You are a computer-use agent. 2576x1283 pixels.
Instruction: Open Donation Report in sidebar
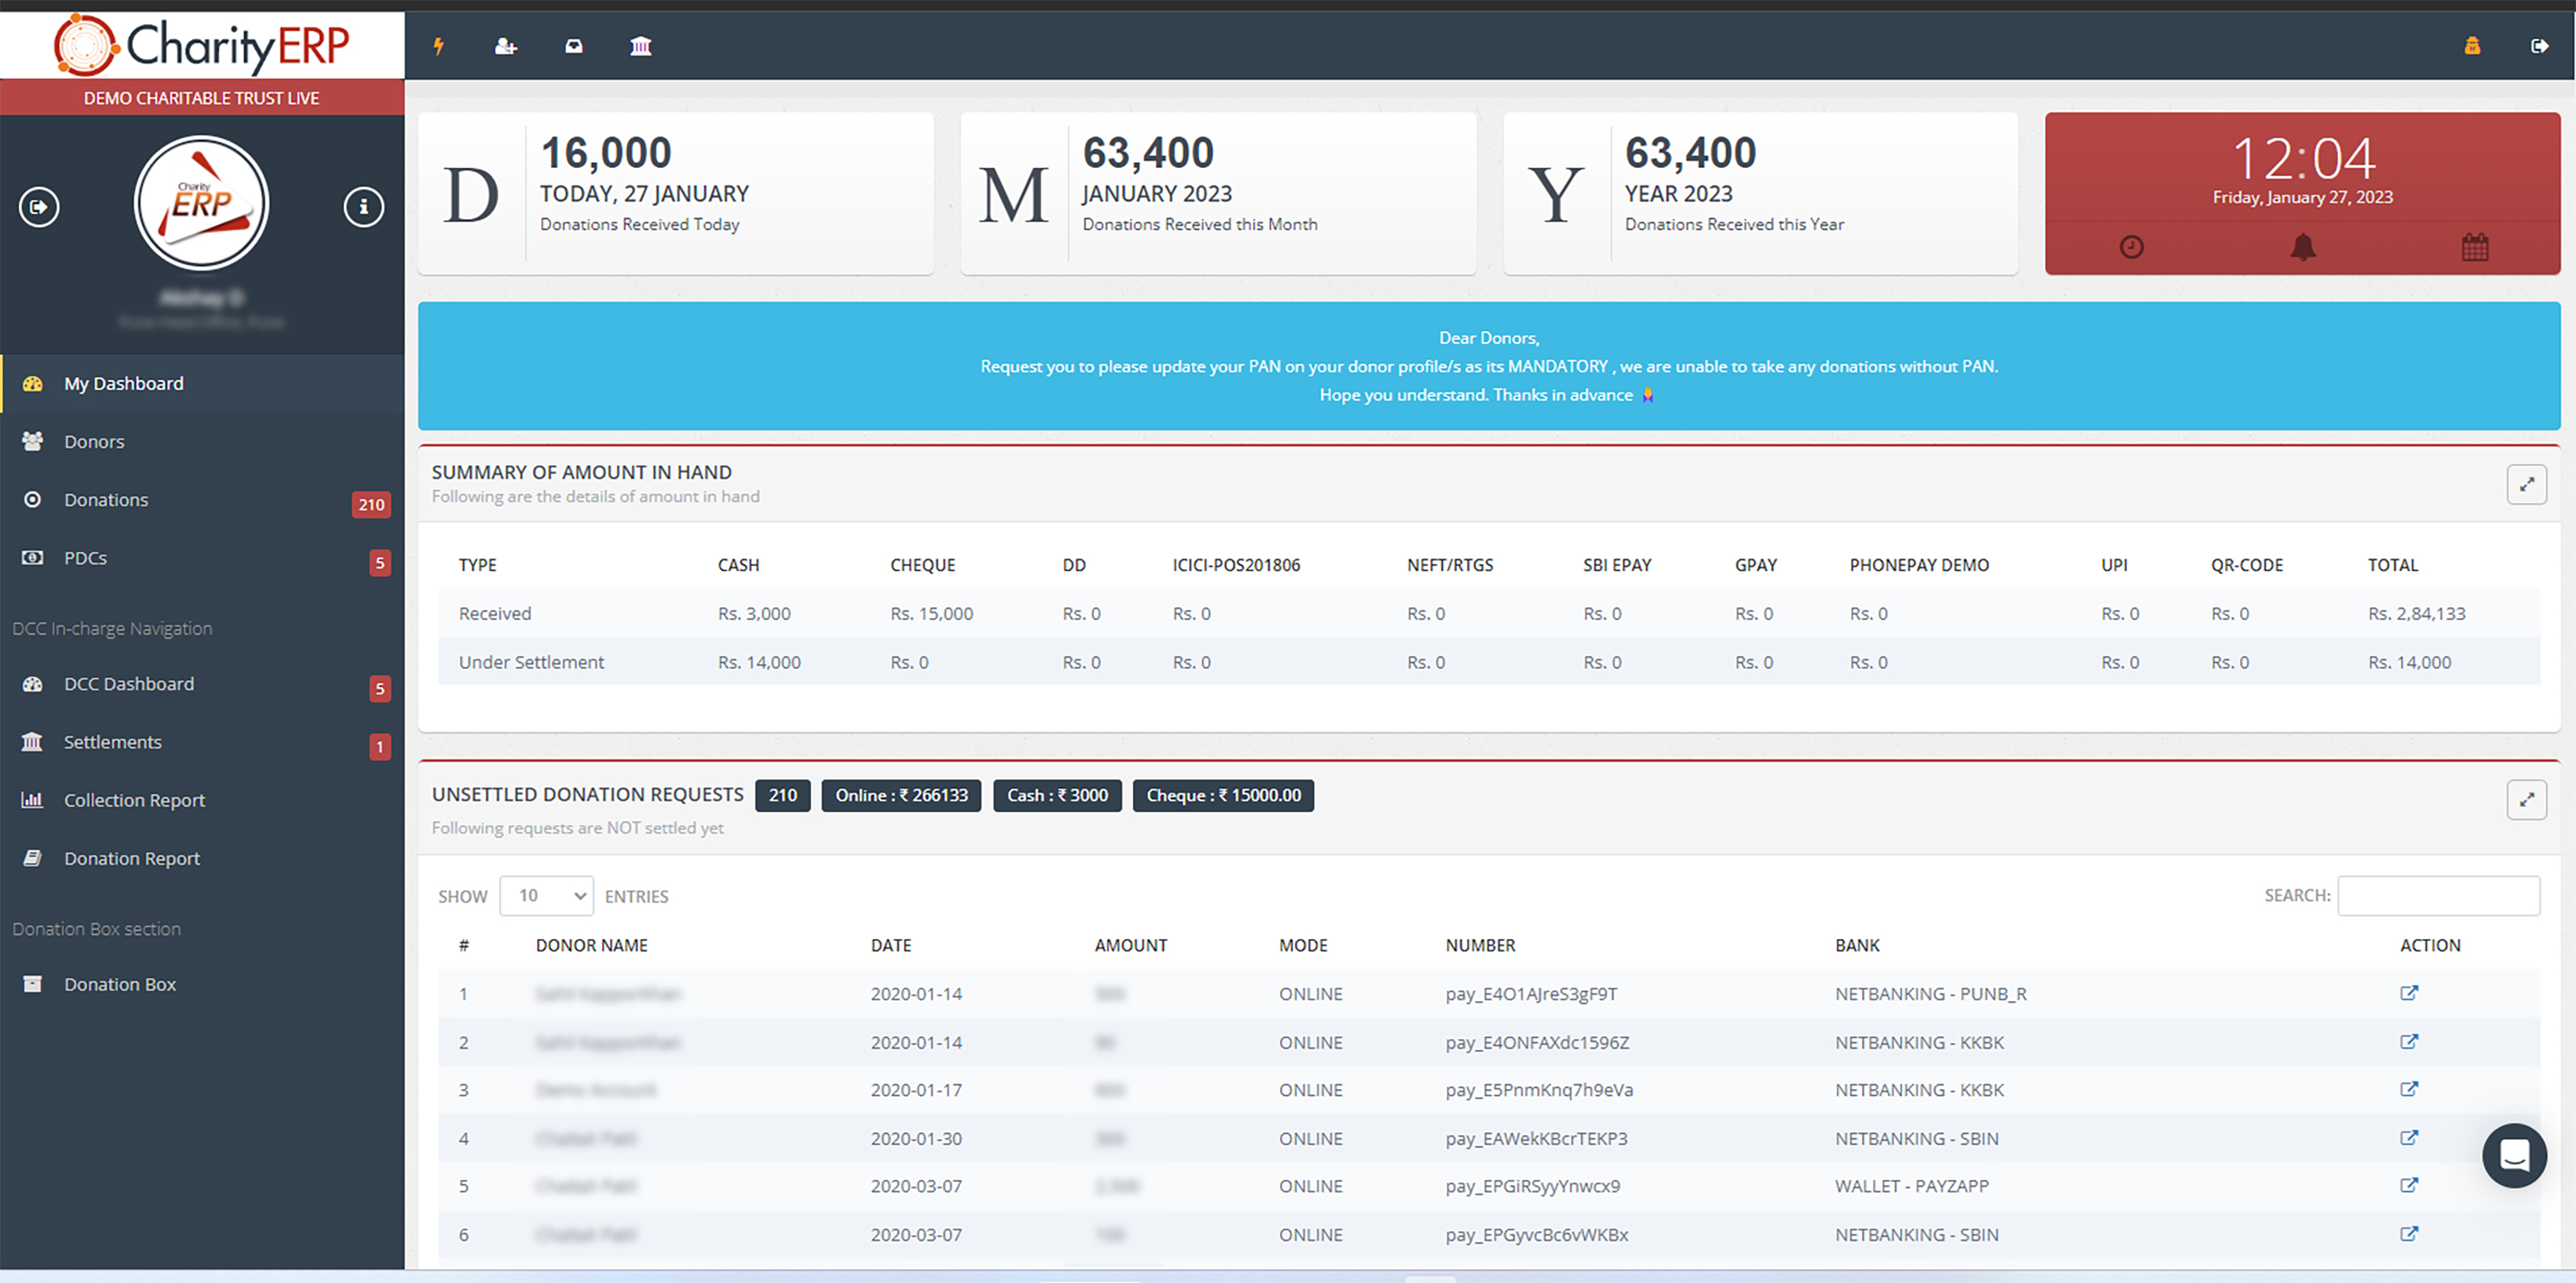(202, 858)
